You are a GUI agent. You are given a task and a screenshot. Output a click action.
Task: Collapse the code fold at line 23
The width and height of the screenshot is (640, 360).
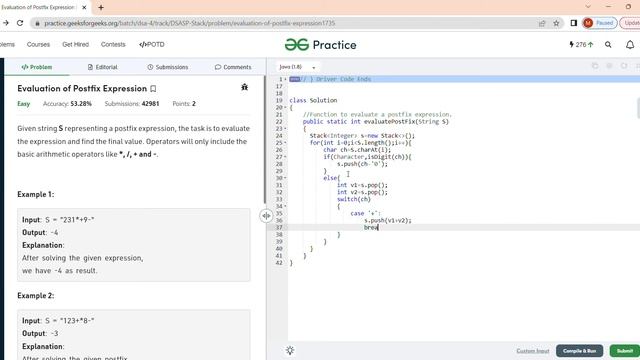point(285,129)
